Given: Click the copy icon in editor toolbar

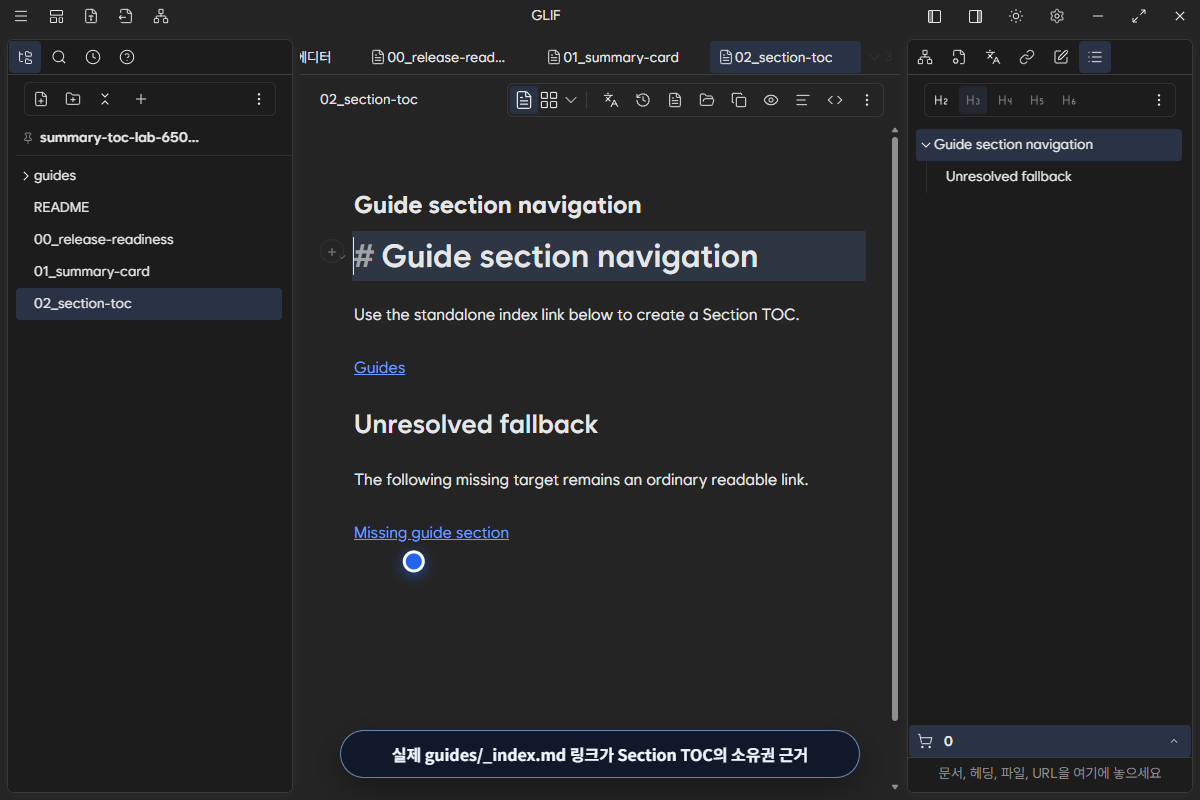Looking at the screenshot, I should pyautogui.click(x=739, y=100).
